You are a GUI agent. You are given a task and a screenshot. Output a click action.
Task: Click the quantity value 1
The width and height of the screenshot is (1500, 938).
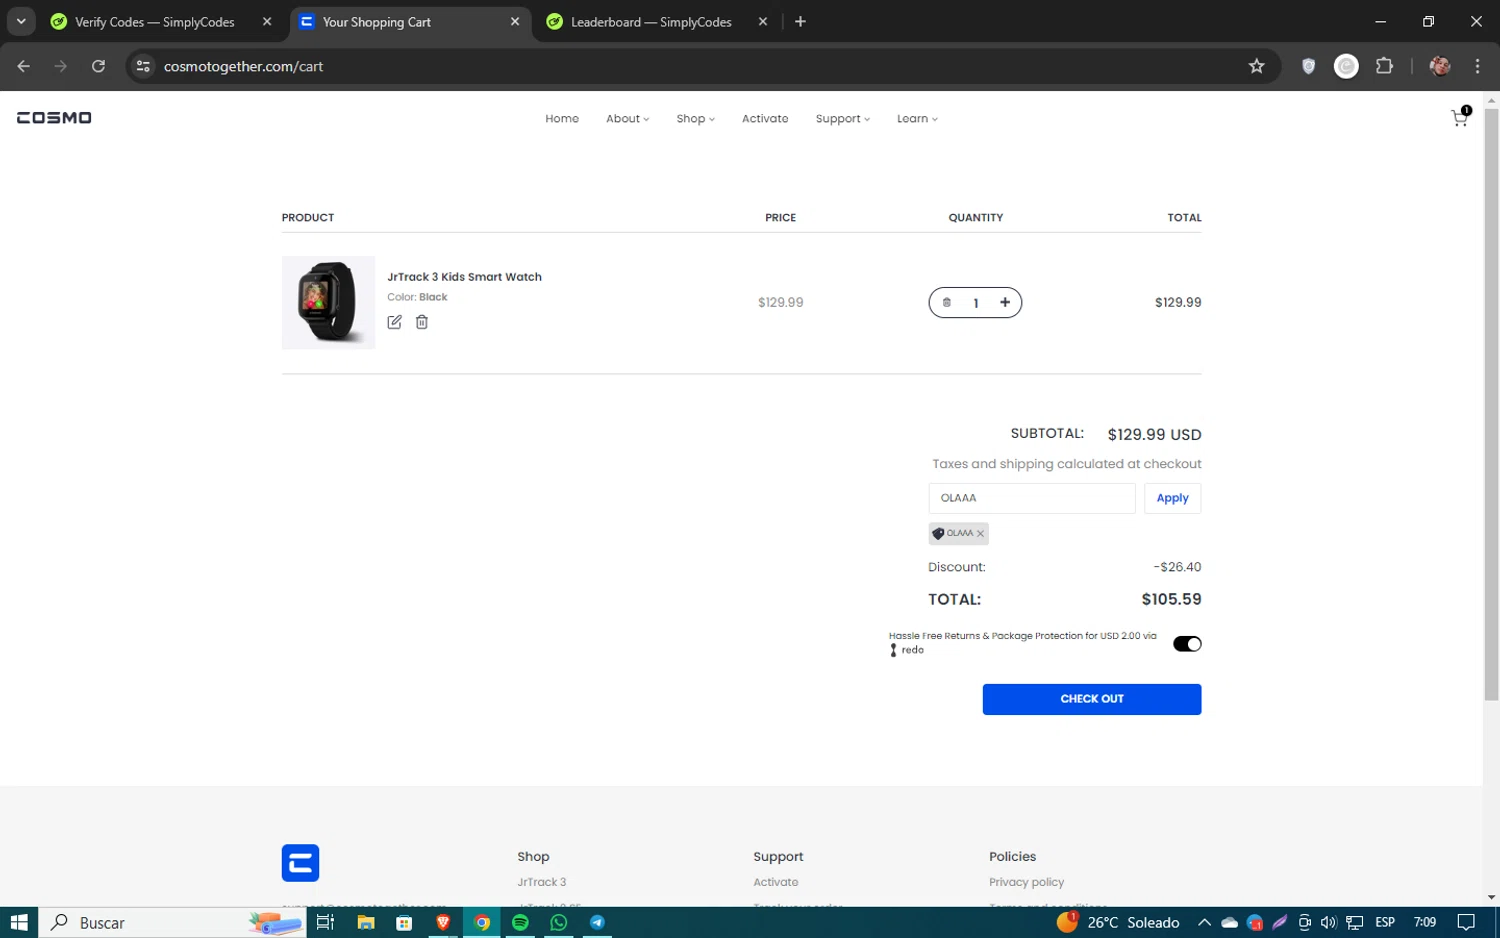coord(975,303)
